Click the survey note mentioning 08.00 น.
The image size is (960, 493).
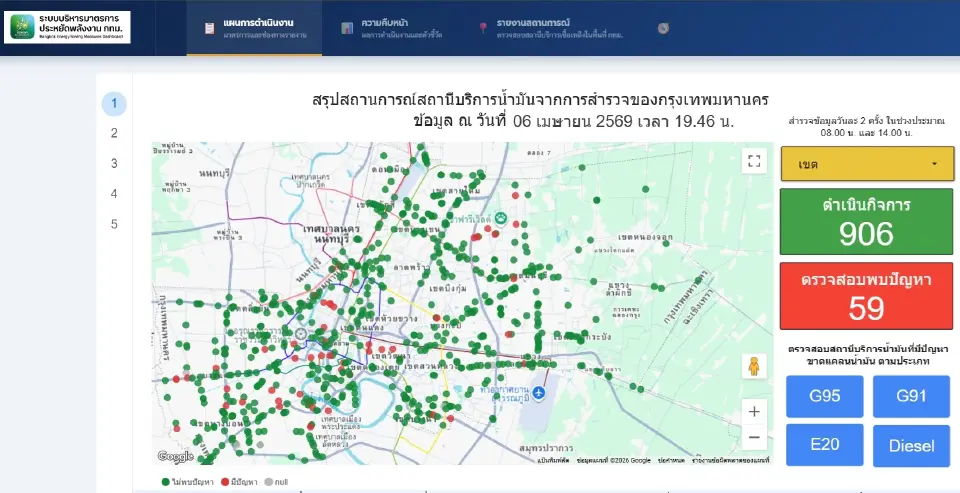866,127
